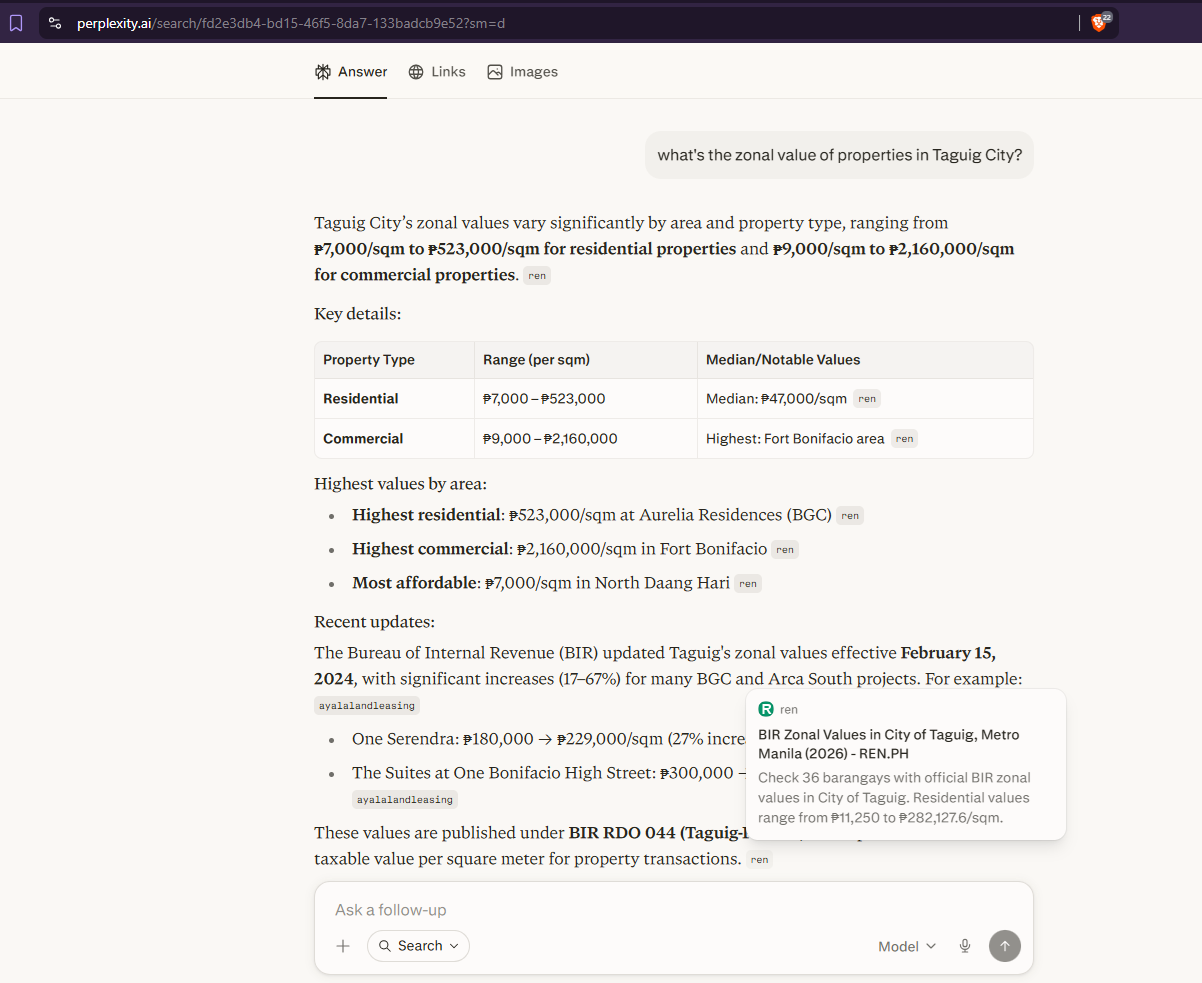The height and width of the screenshot is (983, 1202).
Task: Click ren citation after Highest commercial bullet
Action: click(x=785, y=550)
